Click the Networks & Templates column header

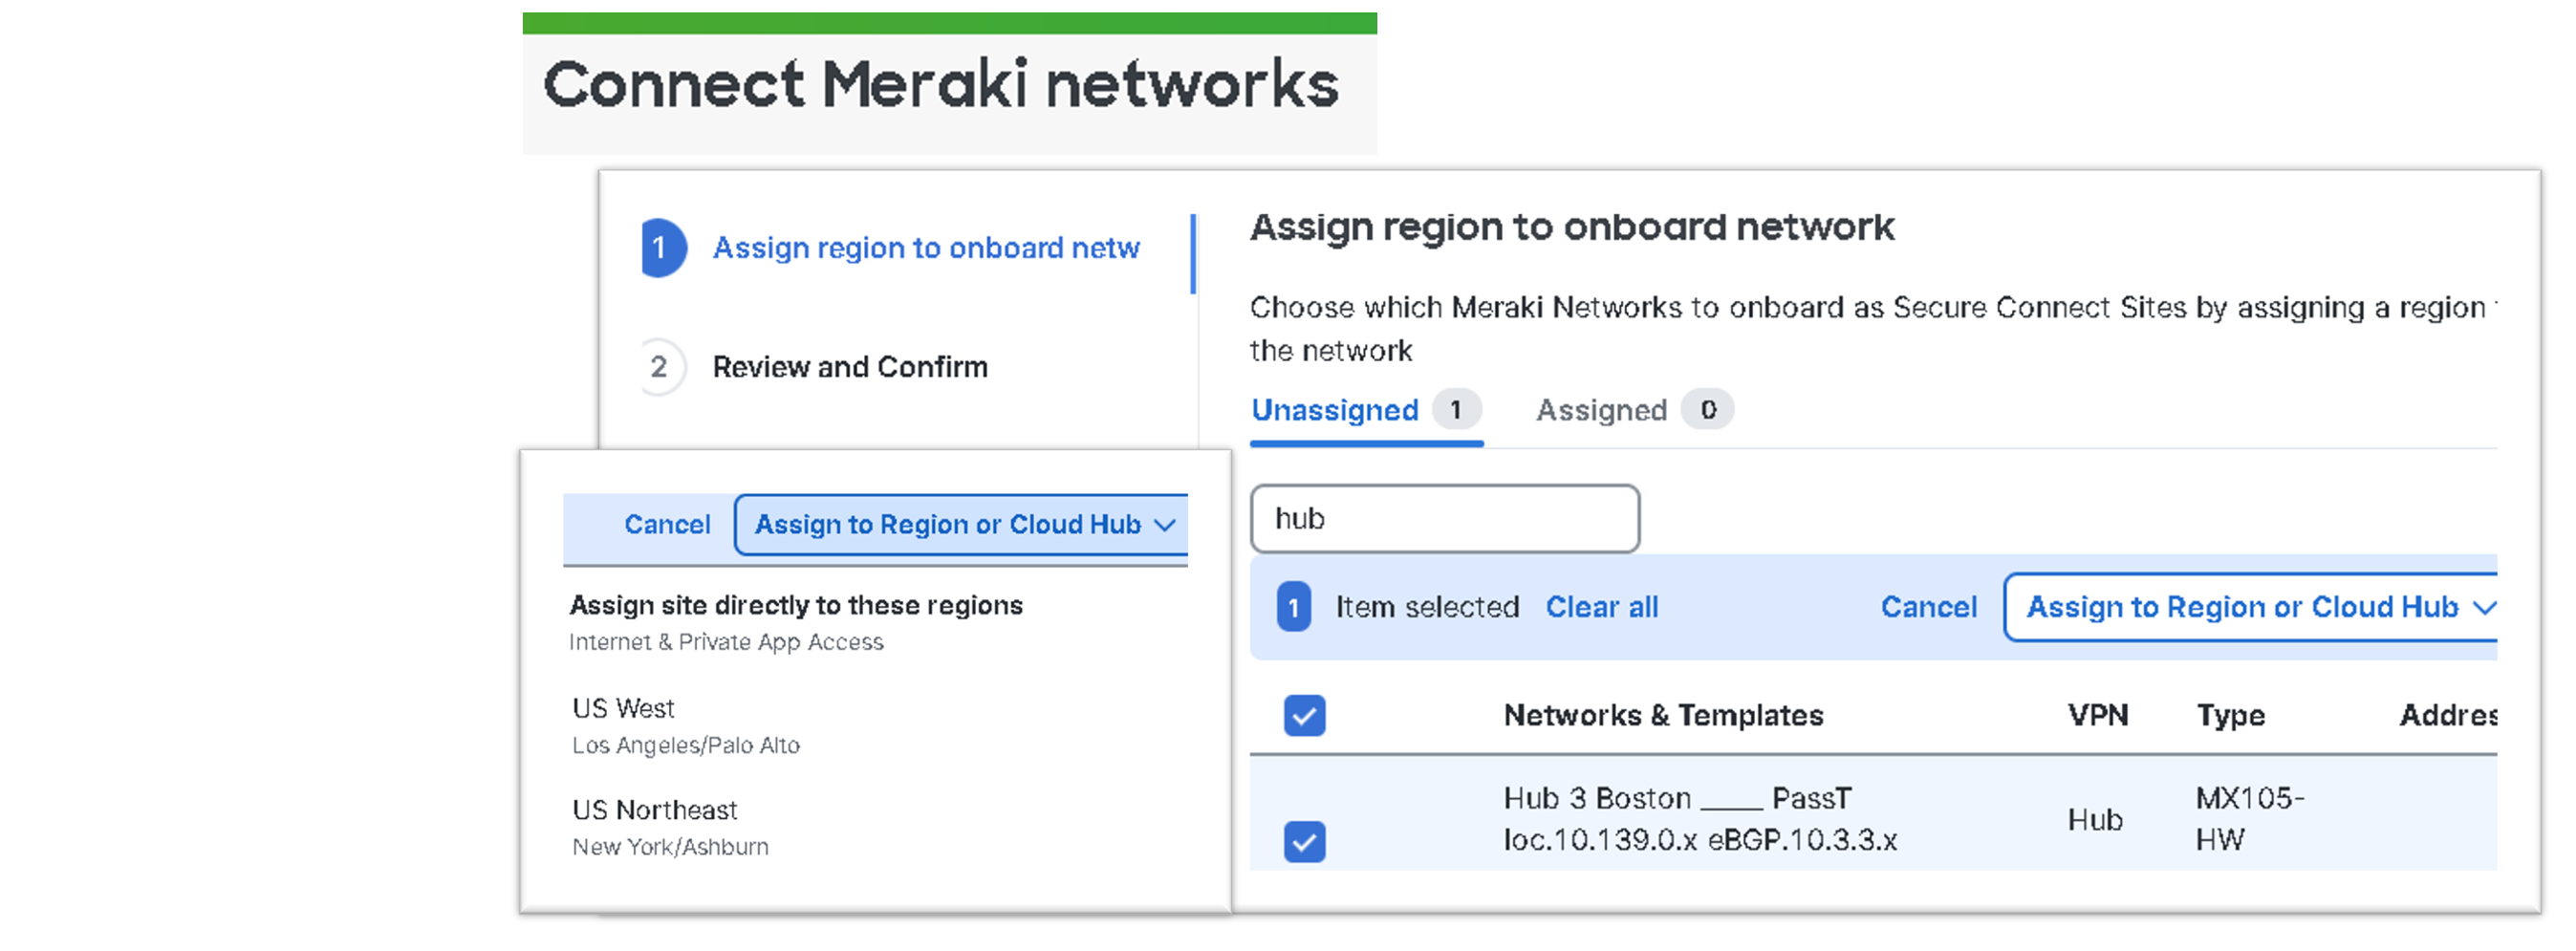[1662, 715]
